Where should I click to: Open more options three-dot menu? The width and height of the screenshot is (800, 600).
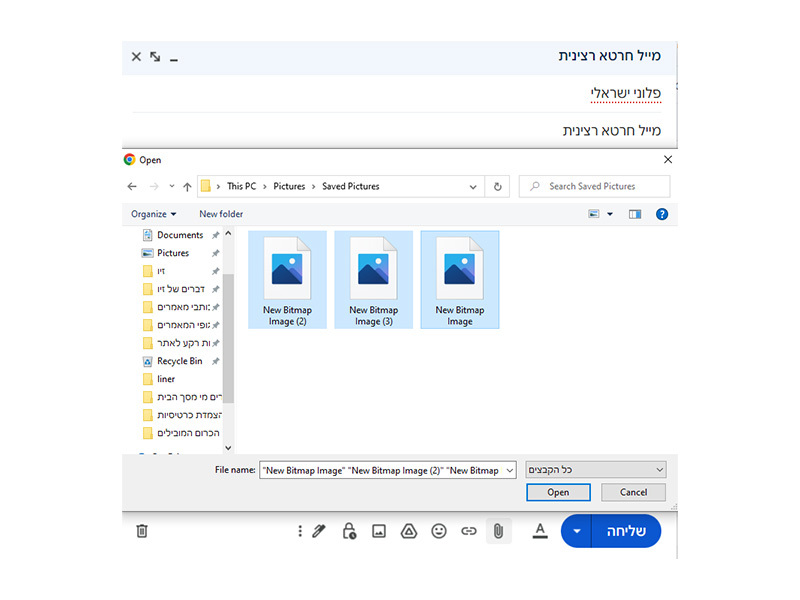point(300,531)
